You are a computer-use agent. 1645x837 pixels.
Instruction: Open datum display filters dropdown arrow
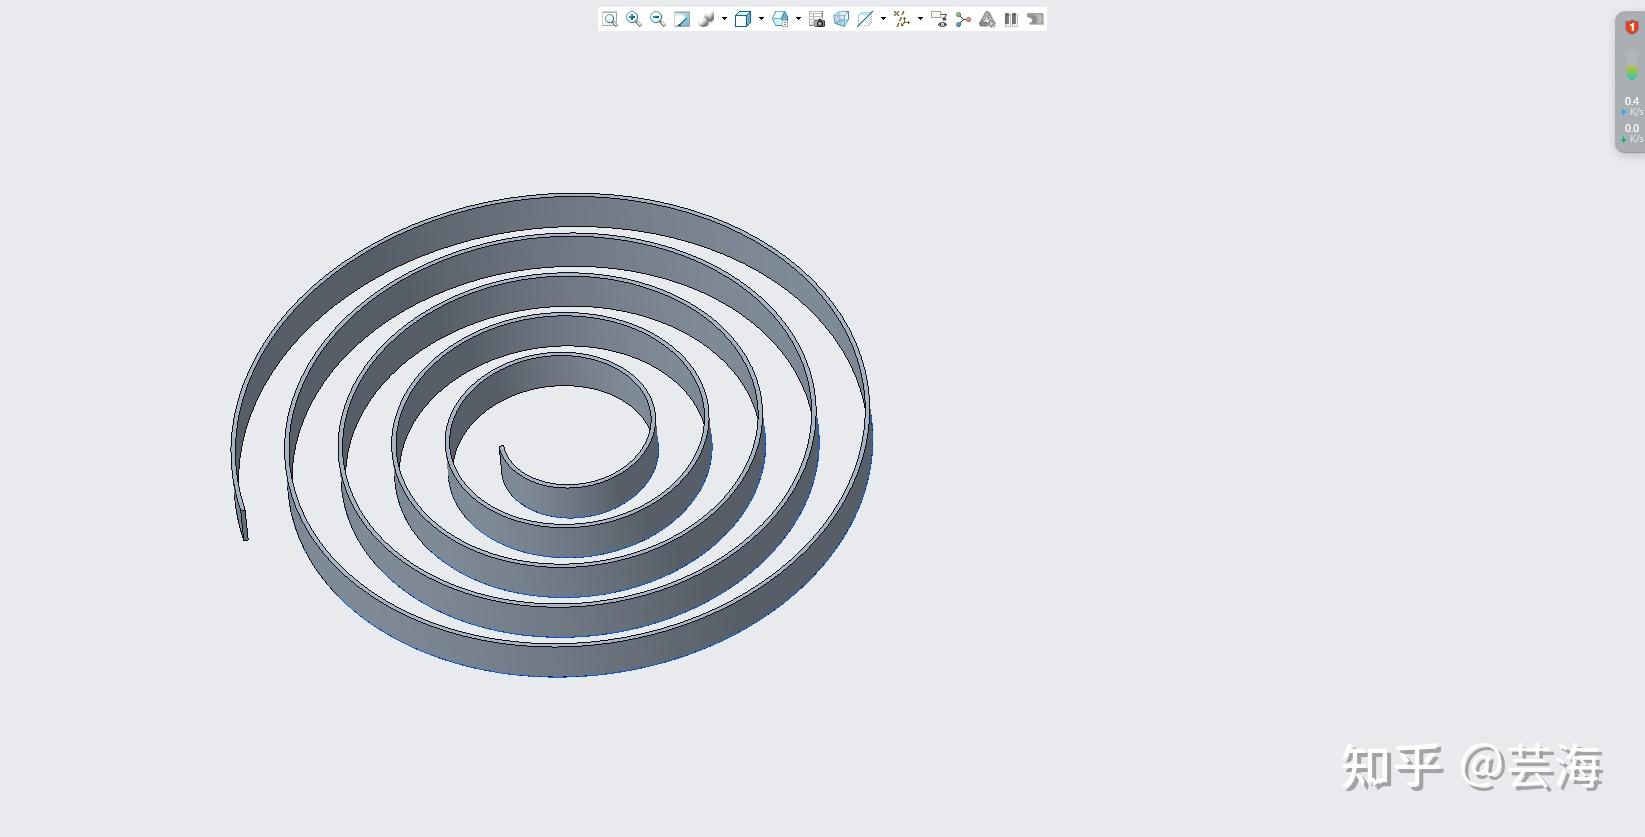(883, 19)
